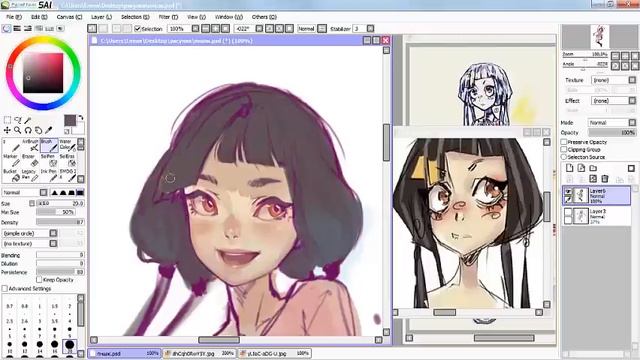
Task: Open the Canvas menu
Action: point(69,17)
